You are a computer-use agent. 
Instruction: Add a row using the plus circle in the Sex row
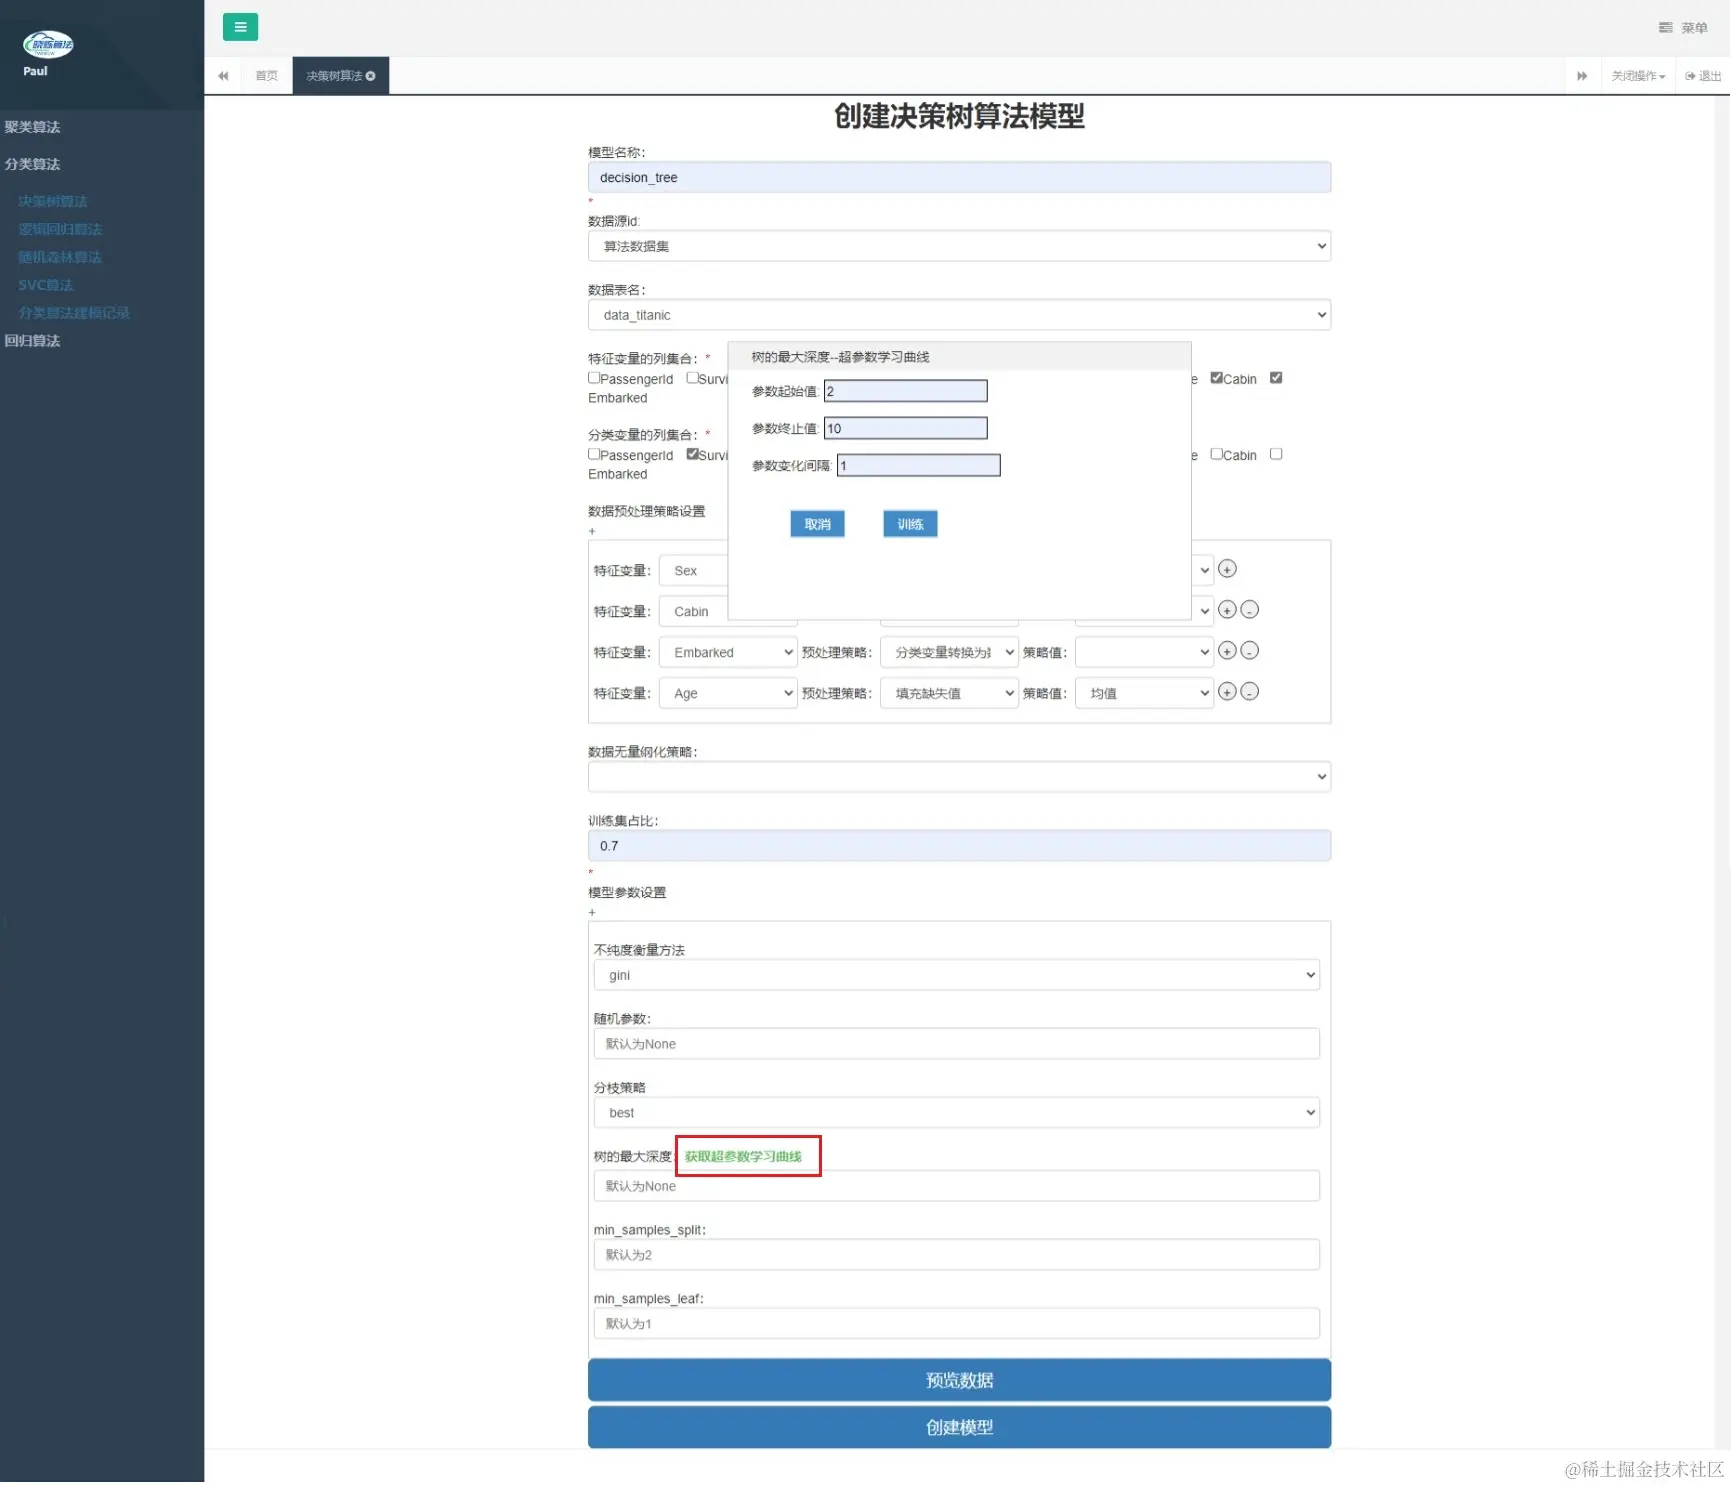point(1227,569)
